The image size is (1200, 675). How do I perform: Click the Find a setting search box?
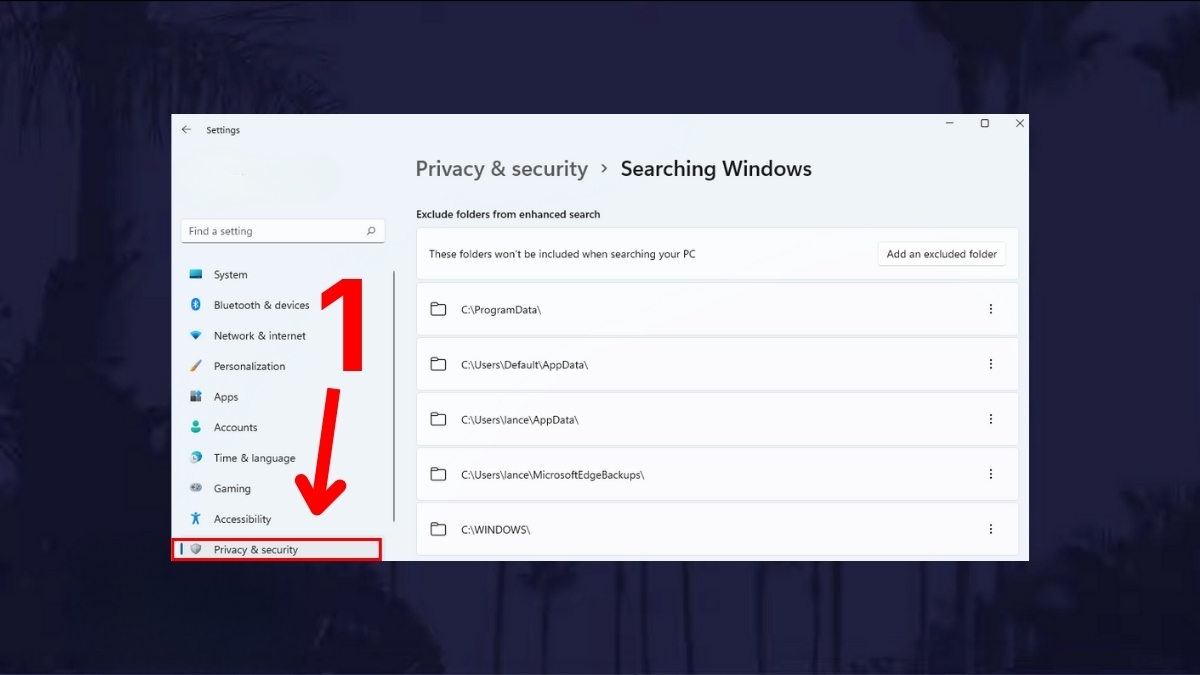click(x=270, y=231)
